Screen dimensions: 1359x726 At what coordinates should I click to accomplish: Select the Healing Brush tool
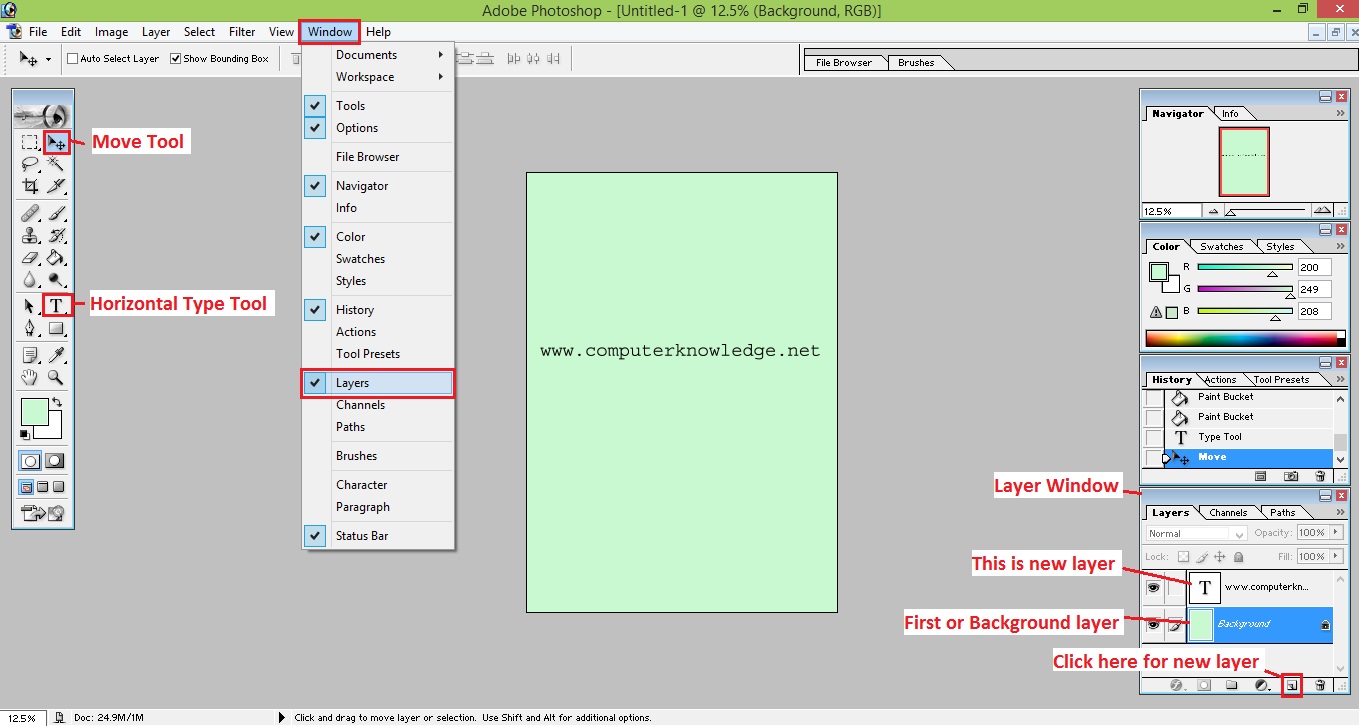click(31, 213)
